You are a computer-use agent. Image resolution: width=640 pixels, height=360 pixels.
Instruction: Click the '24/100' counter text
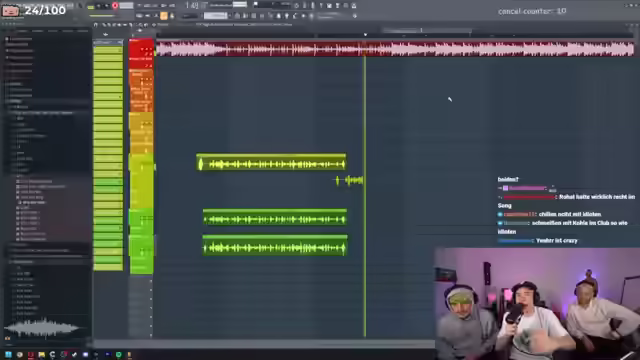click(45, 10)
